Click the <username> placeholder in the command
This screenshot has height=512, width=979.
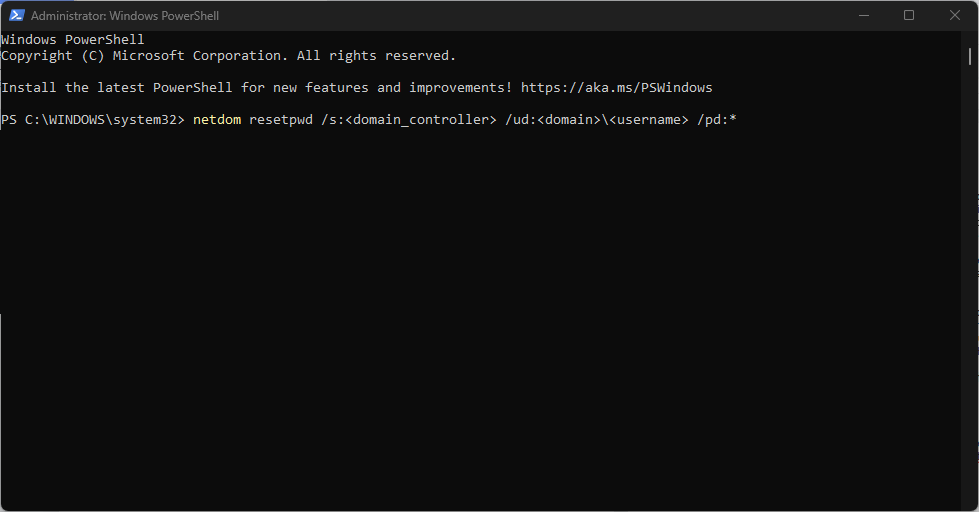[653, 120]
